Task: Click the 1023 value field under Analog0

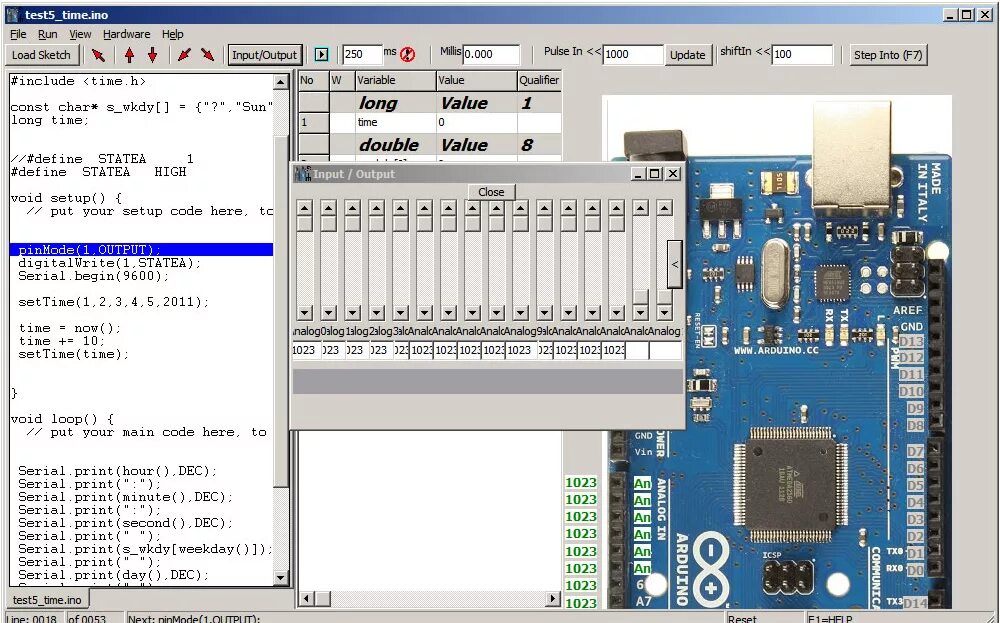Action: click(305, 350)
